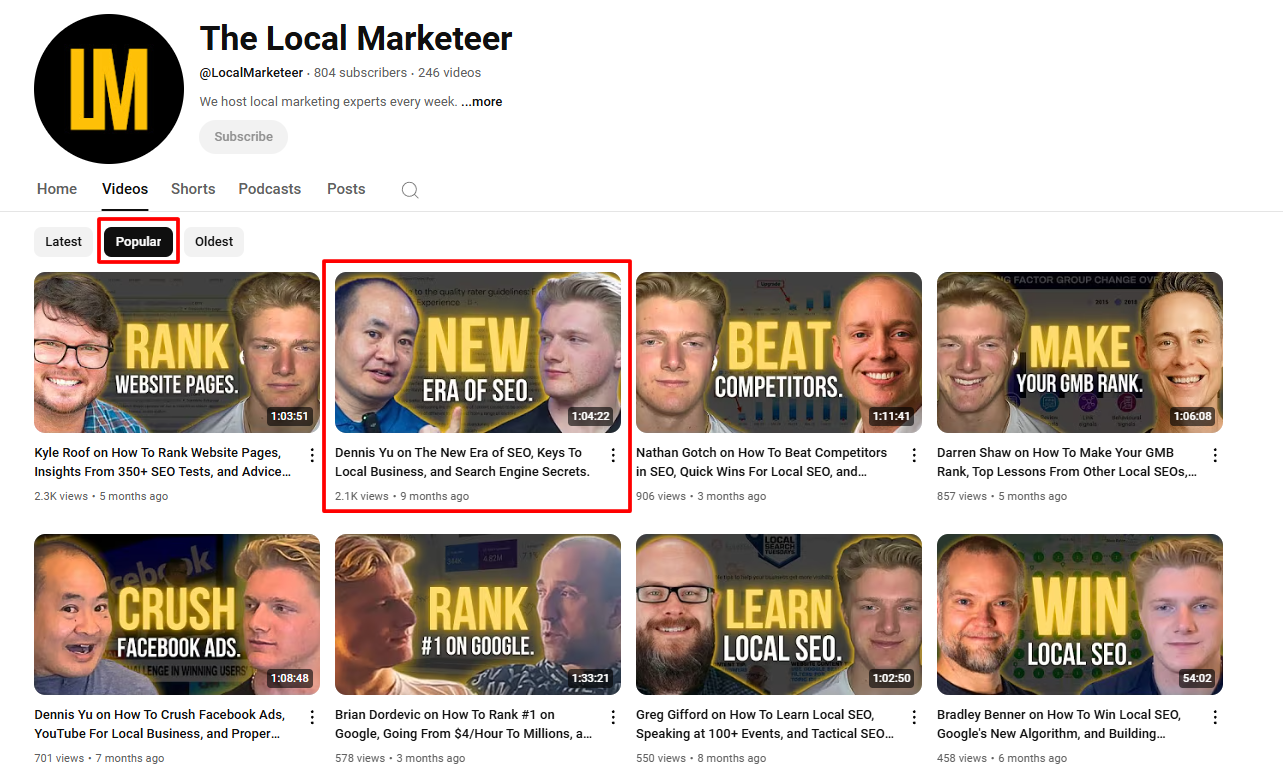Open the options menu on Darren Shaw's video
Viewport: 1283px width, 775px height.
(x=1214, y=455)
